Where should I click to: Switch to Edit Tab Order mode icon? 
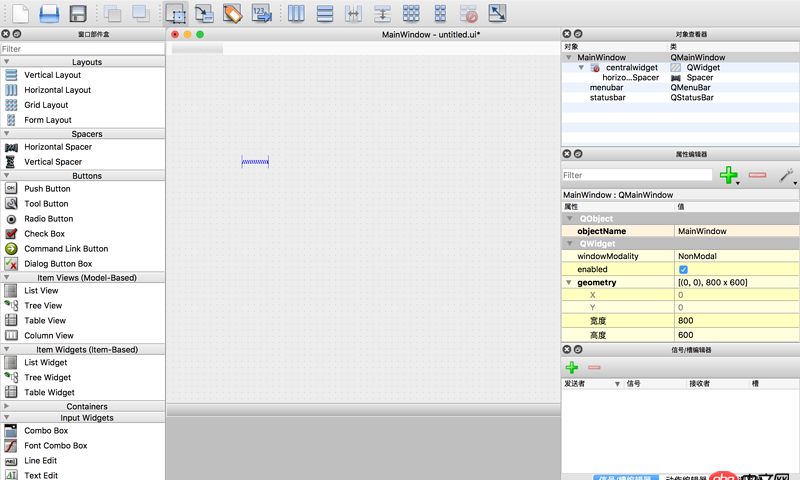coord(262,13)
